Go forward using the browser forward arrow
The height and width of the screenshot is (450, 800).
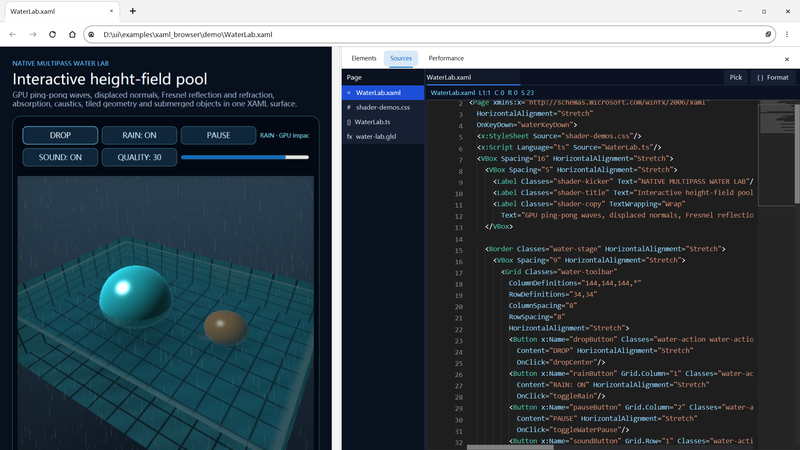[x=33, y=34]
